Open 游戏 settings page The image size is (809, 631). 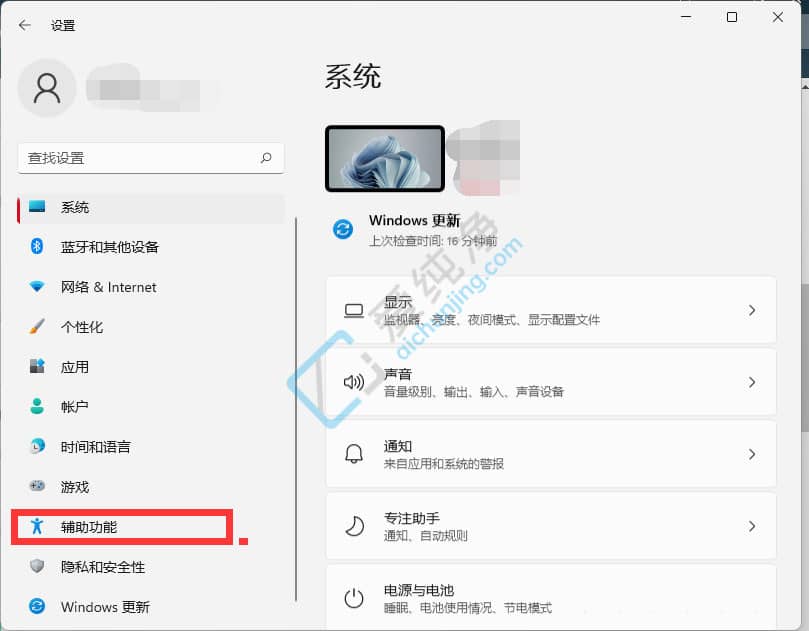click(x=151, y=487)
